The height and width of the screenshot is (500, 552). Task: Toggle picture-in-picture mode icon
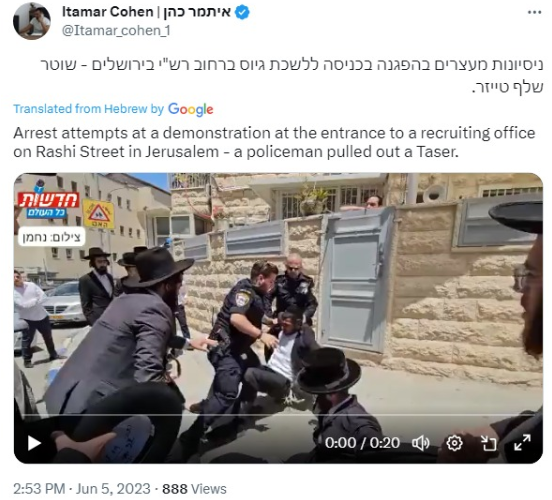488,443
